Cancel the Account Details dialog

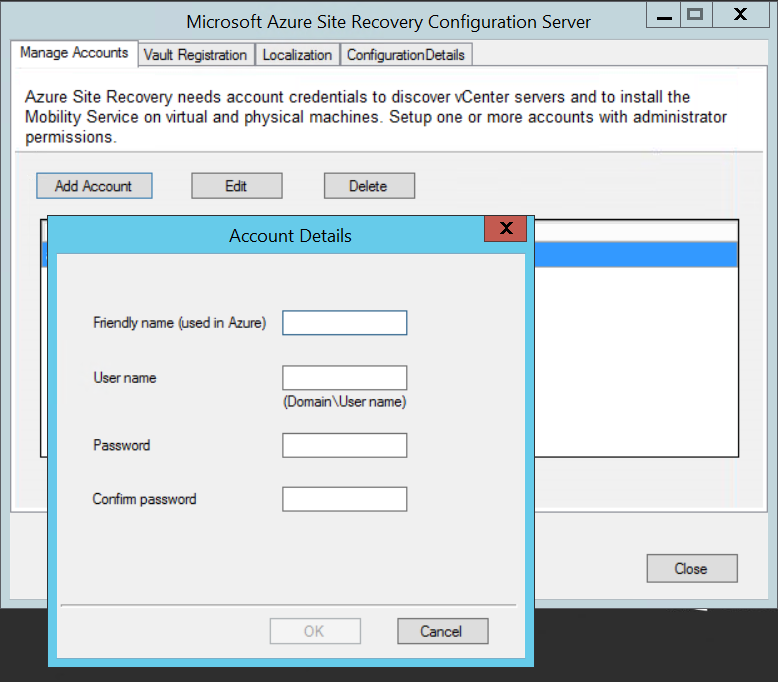click(x=443, y=631)
